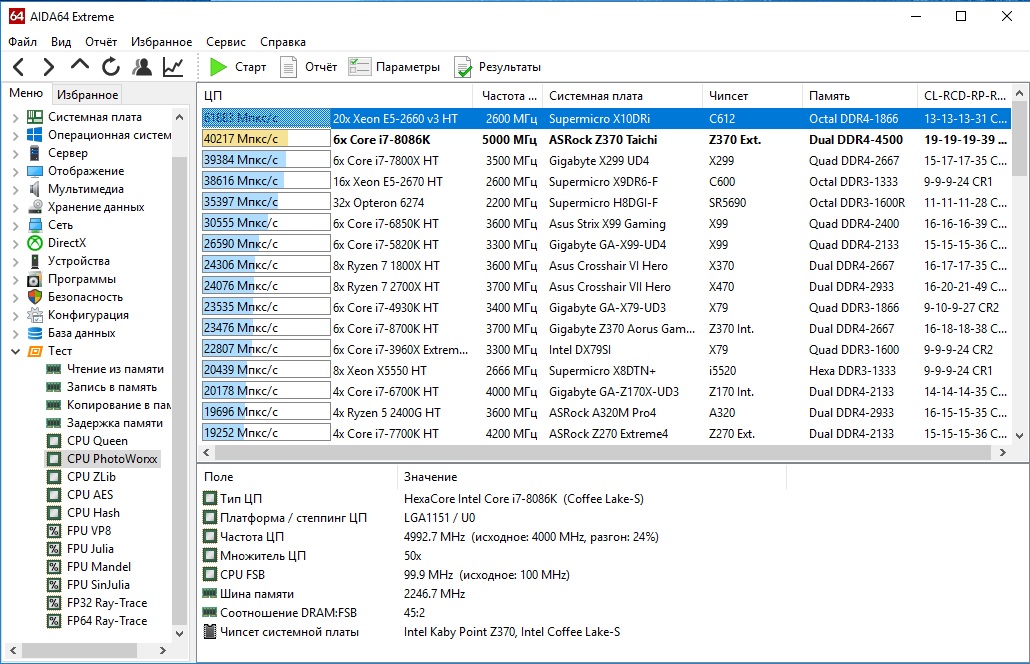Screen dimensions: 1030x664
Task: Expand the Операционная система tree node
Action: [x=15, y=135]
